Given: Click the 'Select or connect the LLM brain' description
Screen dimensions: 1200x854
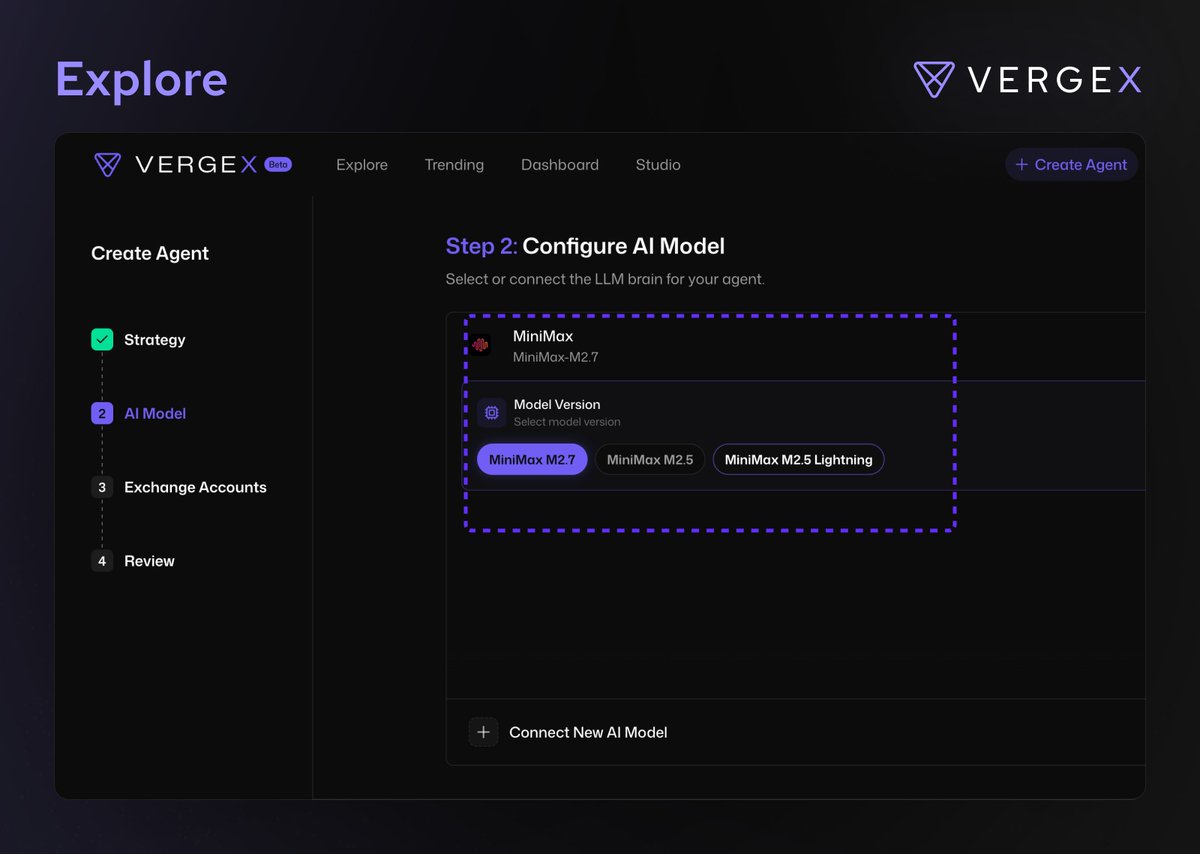Looking at the screenshot, I should (x=605, y=280).
